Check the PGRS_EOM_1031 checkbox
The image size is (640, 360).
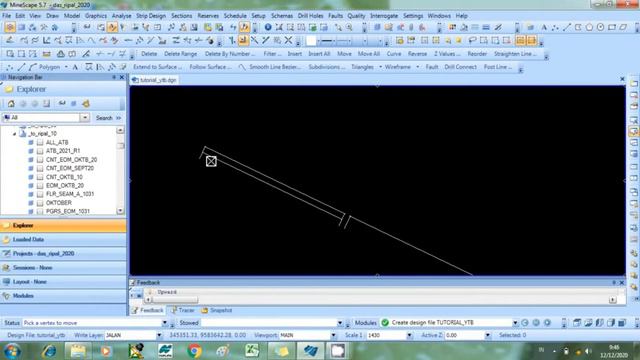[x=40, y=211]
